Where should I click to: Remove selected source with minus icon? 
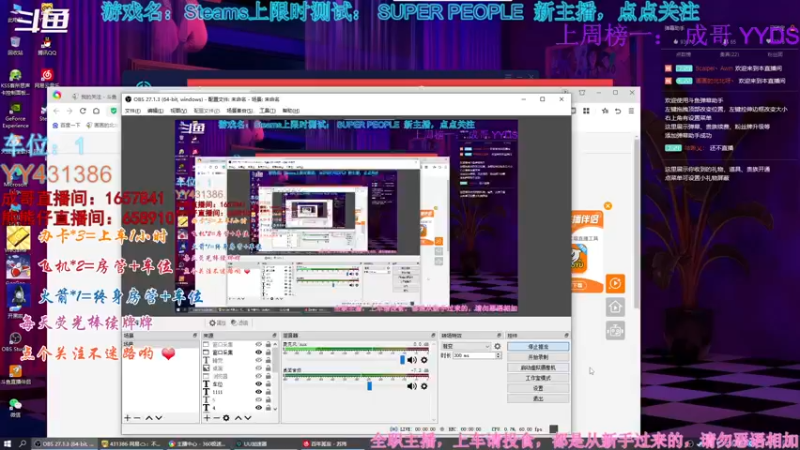(216, 418)
